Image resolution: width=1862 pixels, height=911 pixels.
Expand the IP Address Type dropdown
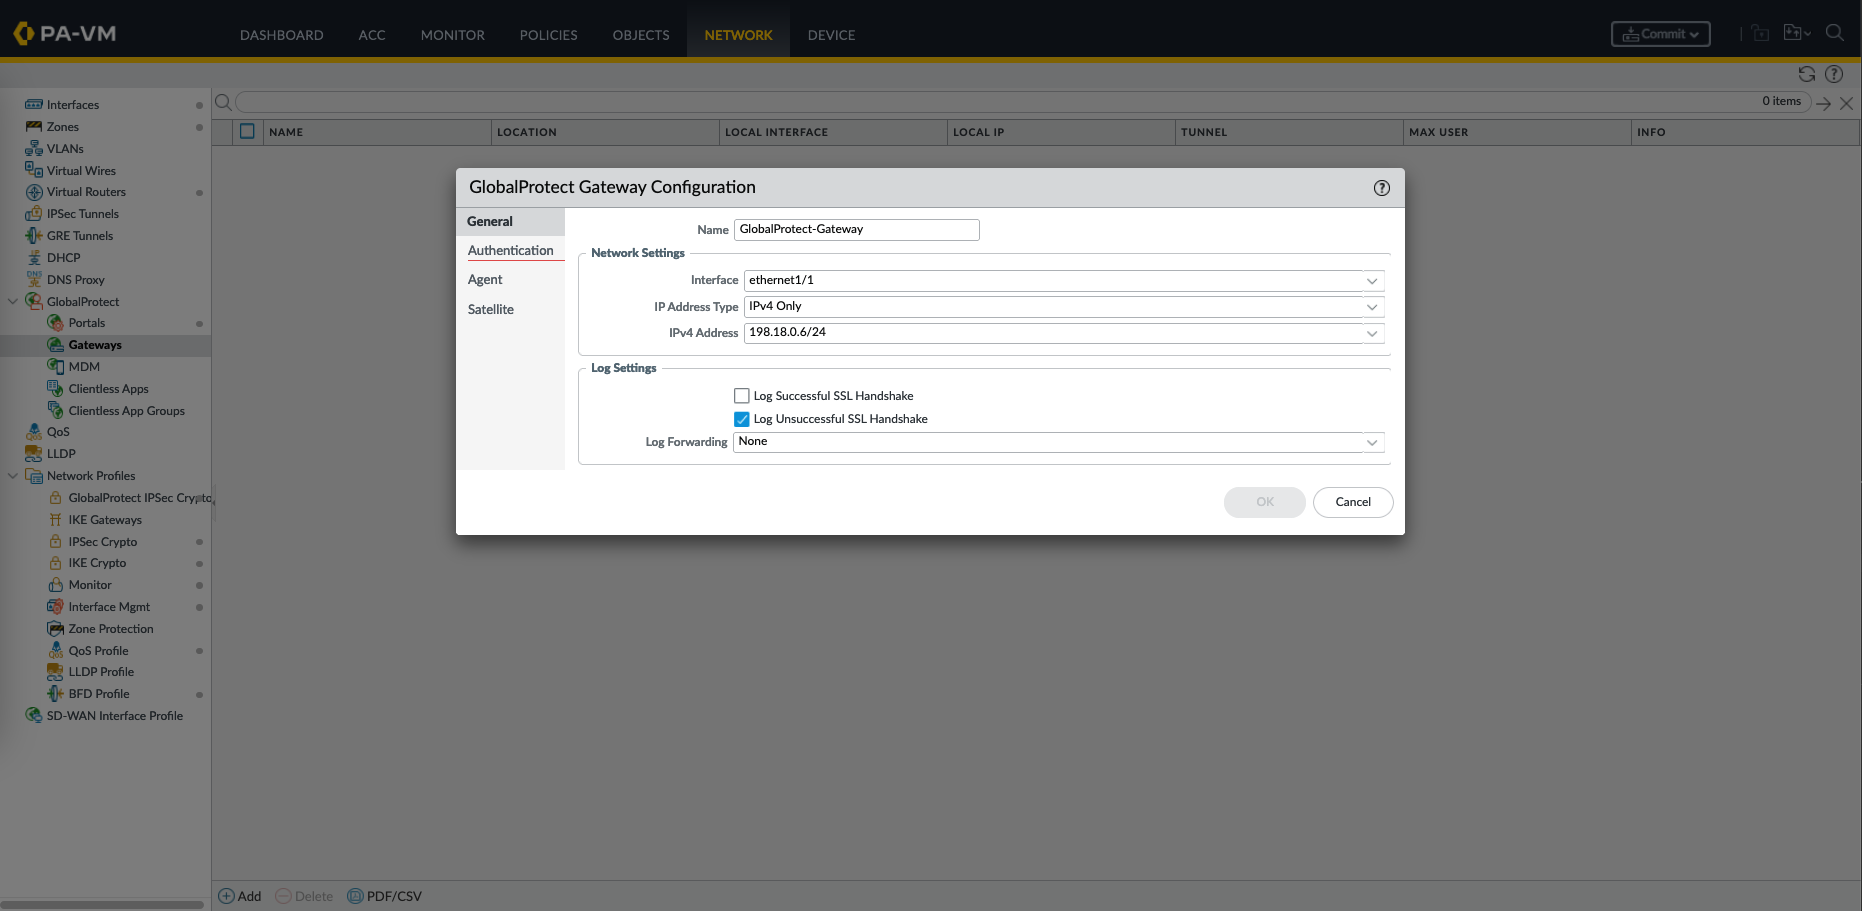(x=1372, y=307)
